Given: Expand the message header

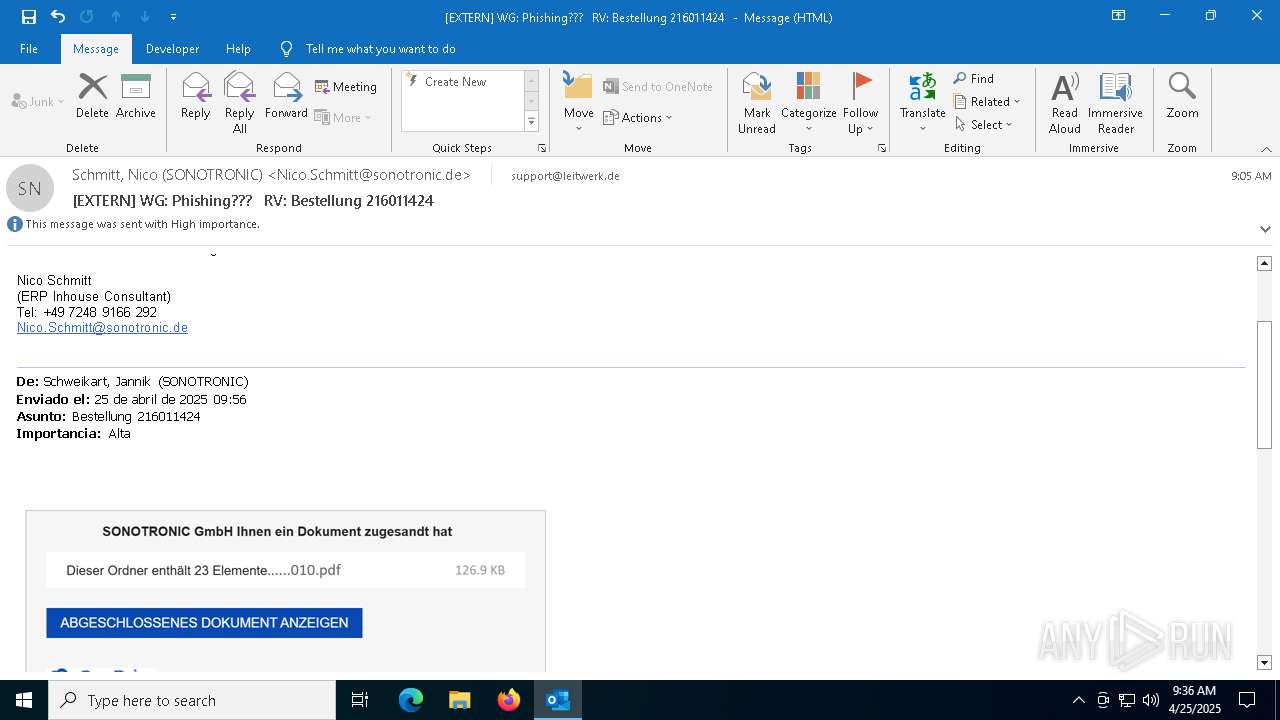Looking at the screenshot, I should click(x=1265, y=229).
